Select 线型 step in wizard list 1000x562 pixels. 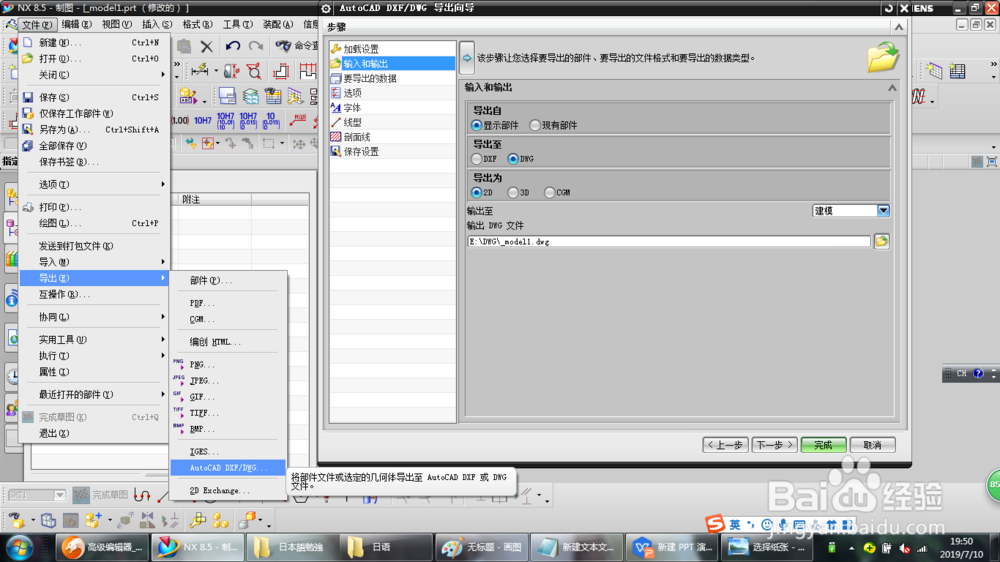pos(392,122)
